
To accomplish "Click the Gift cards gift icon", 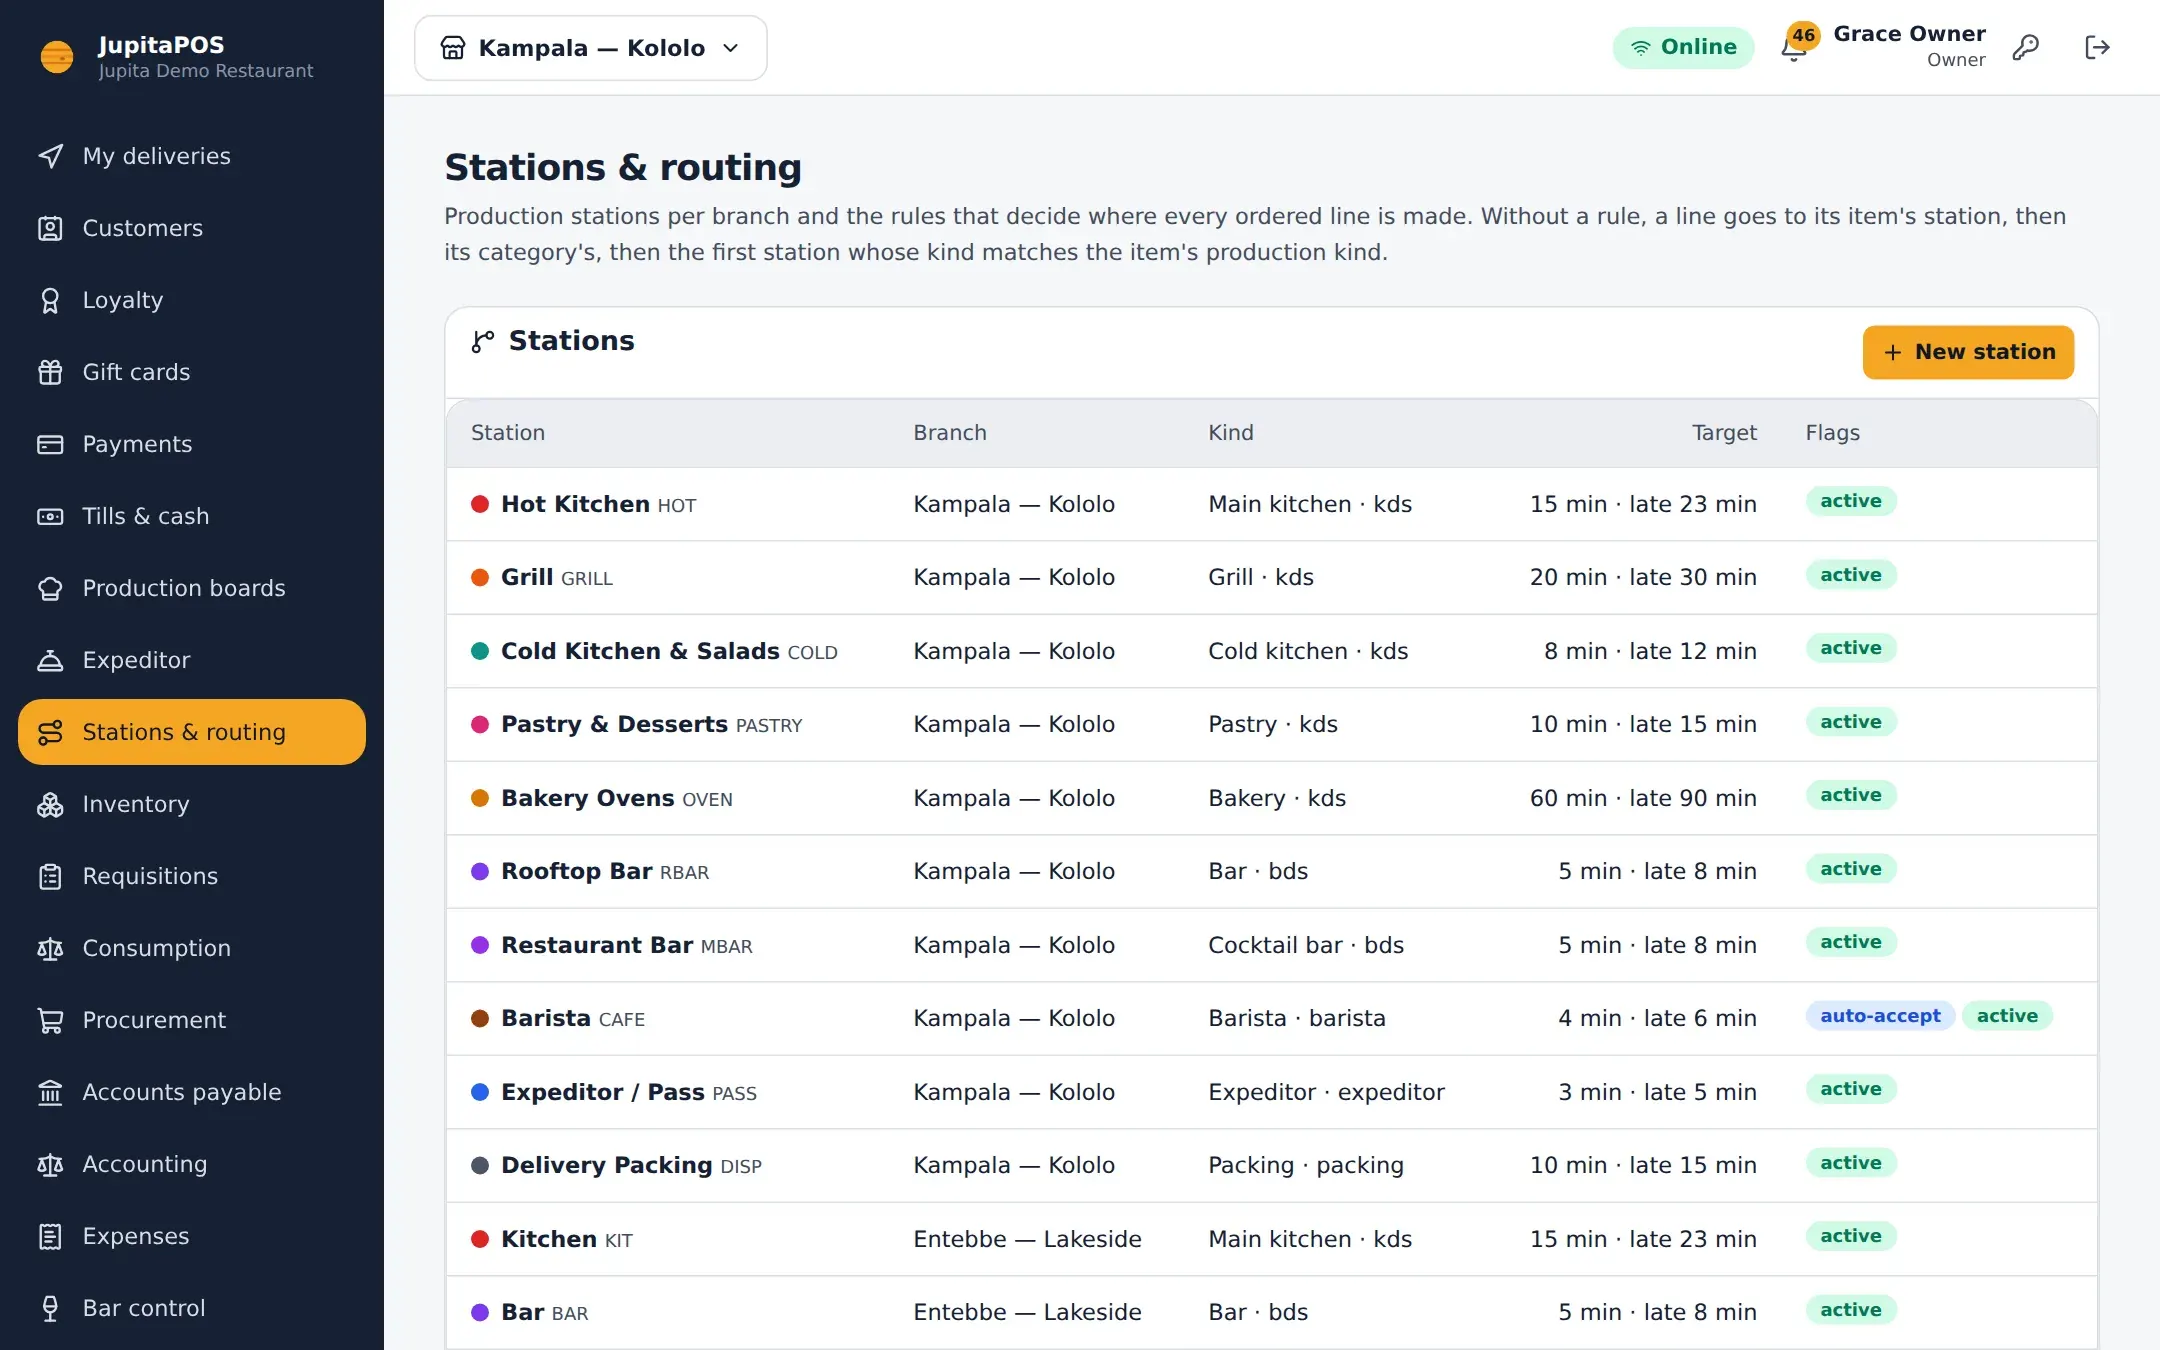I will click(x=50, y=372).
